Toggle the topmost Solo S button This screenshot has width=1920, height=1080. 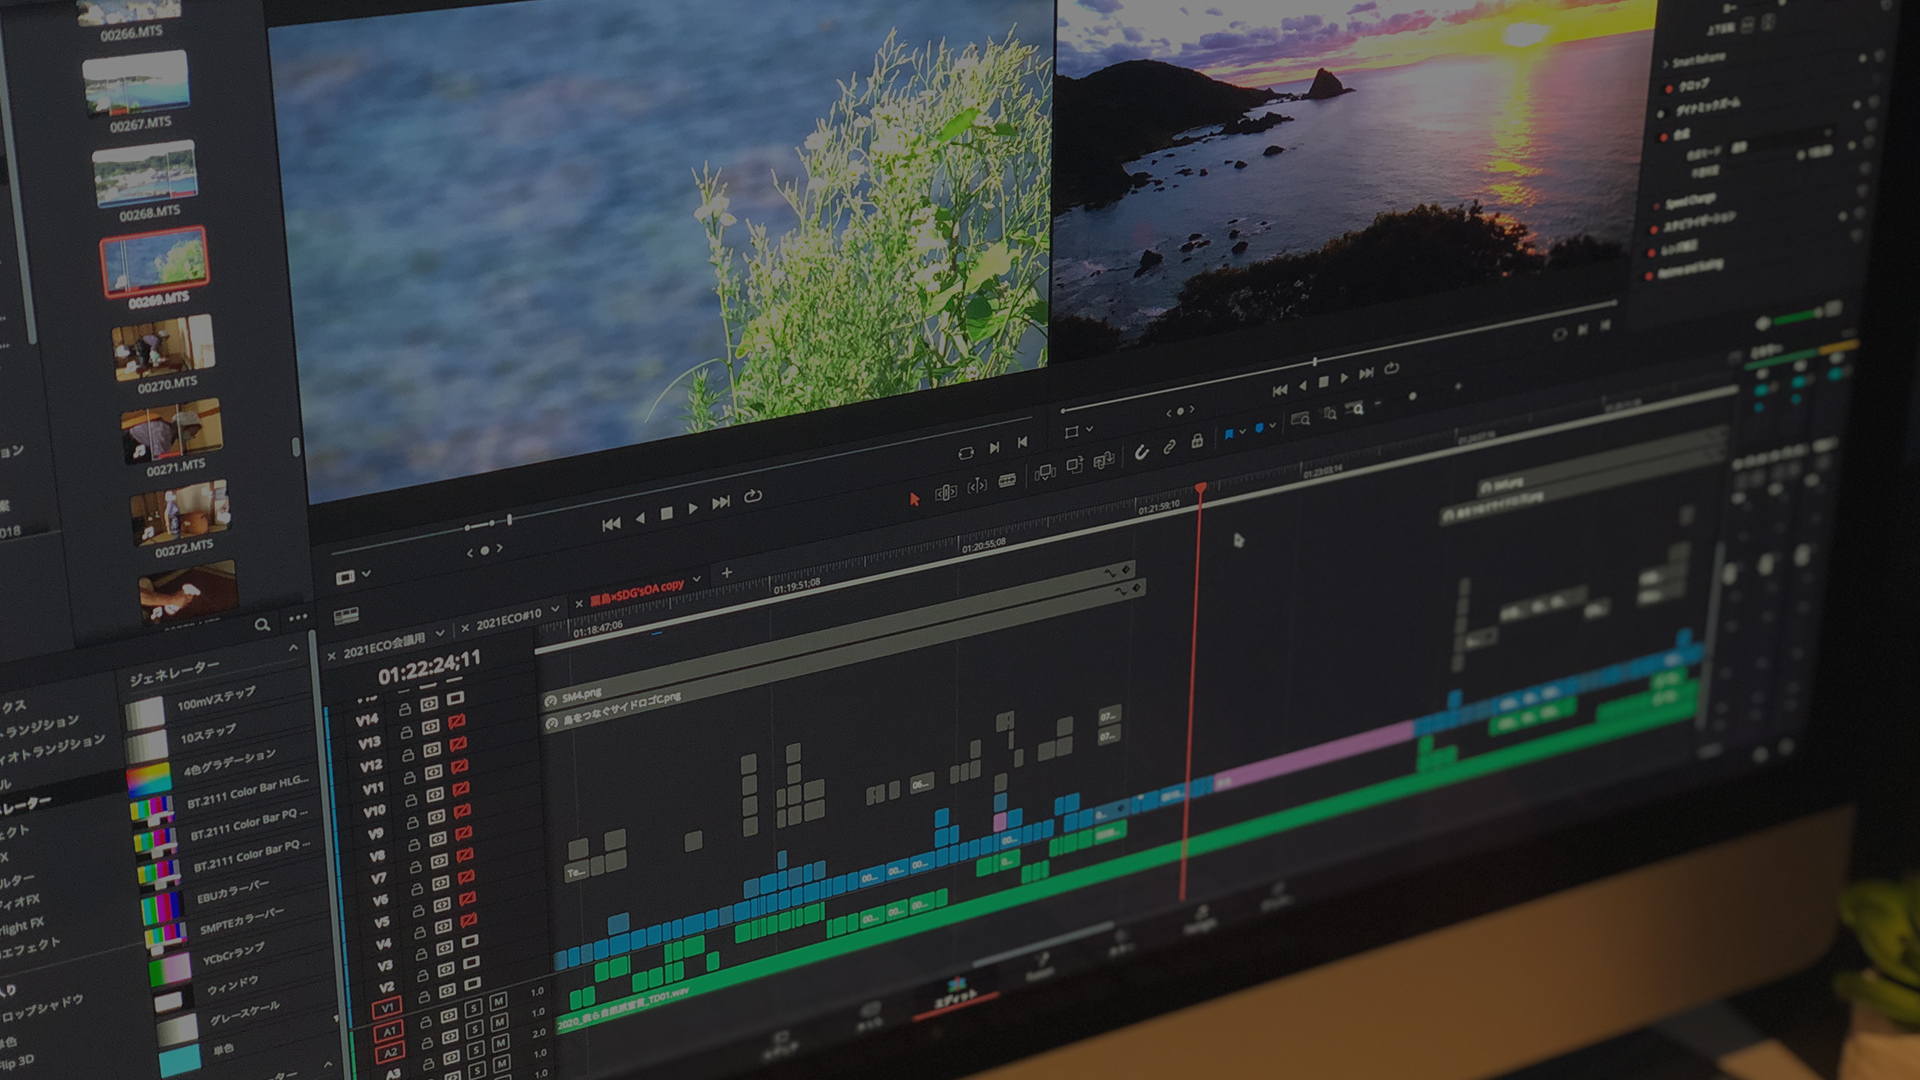click(x=473, y=1007)
